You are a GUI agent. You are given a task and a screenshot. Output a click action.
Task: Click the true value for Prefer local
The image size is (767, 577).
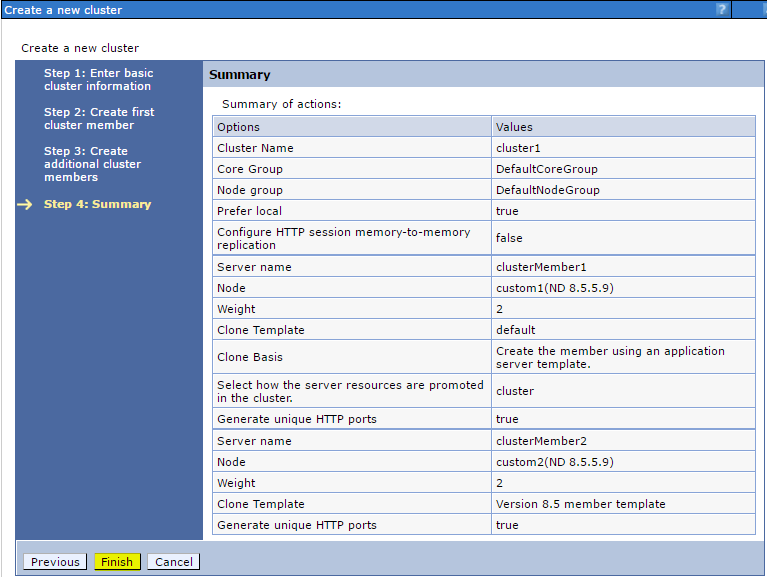507,211
